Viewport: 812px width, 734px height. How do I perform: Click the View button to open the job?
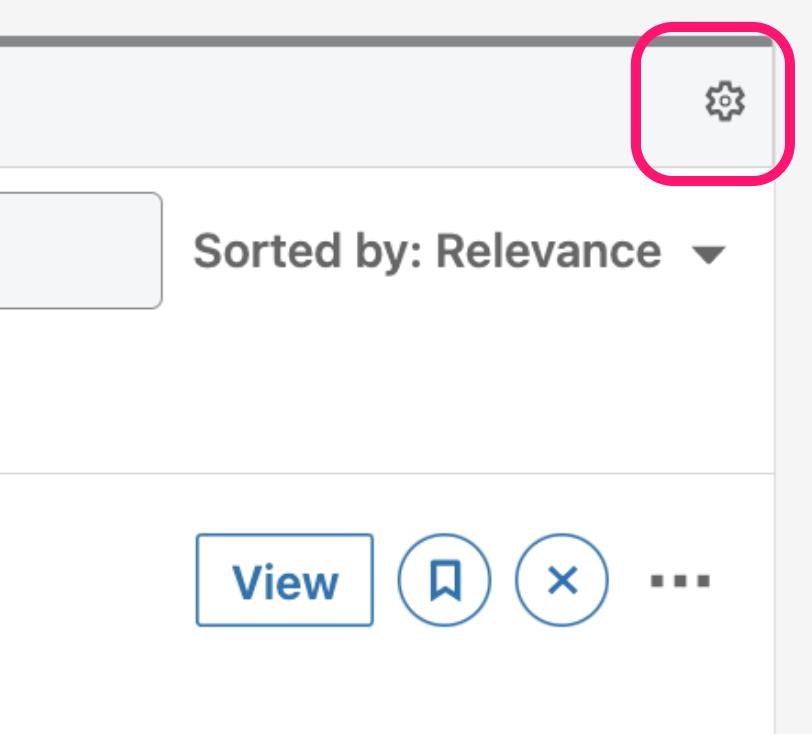[284, 580]
